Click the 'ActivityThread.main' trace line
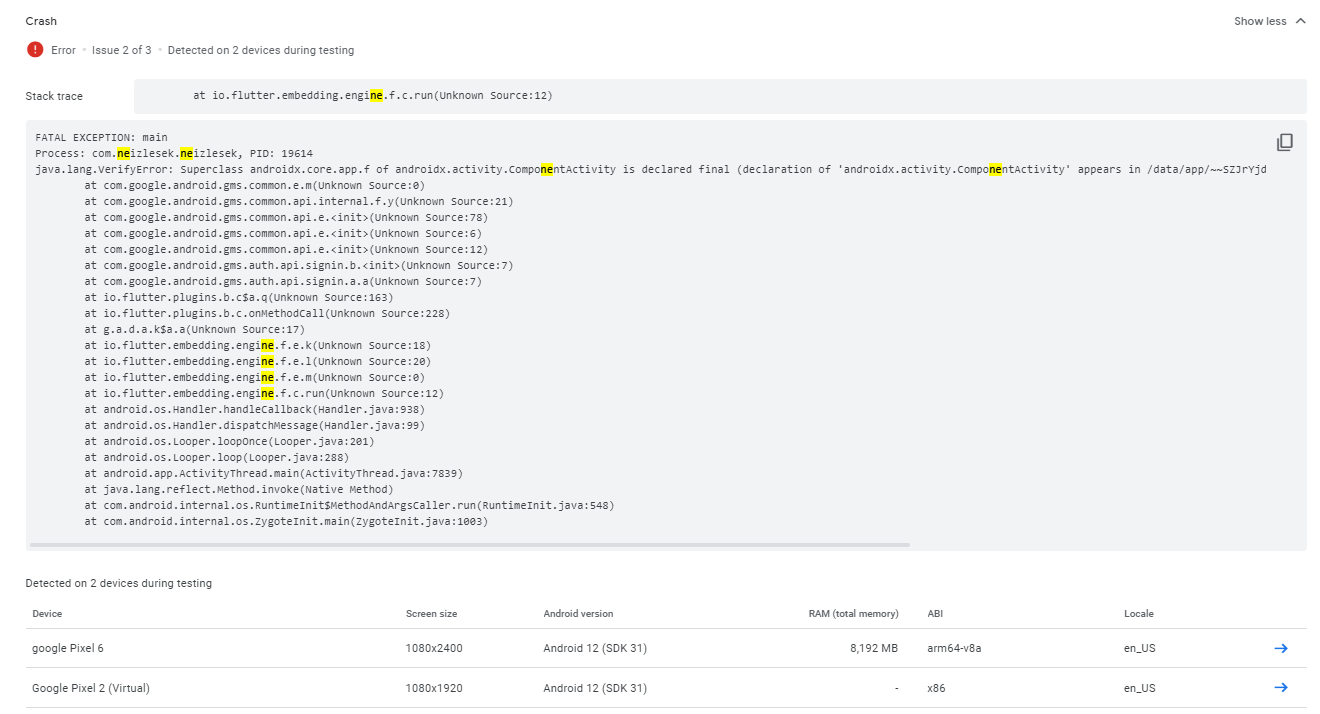This screenshot has width=1320, height=714. [273, 473]
